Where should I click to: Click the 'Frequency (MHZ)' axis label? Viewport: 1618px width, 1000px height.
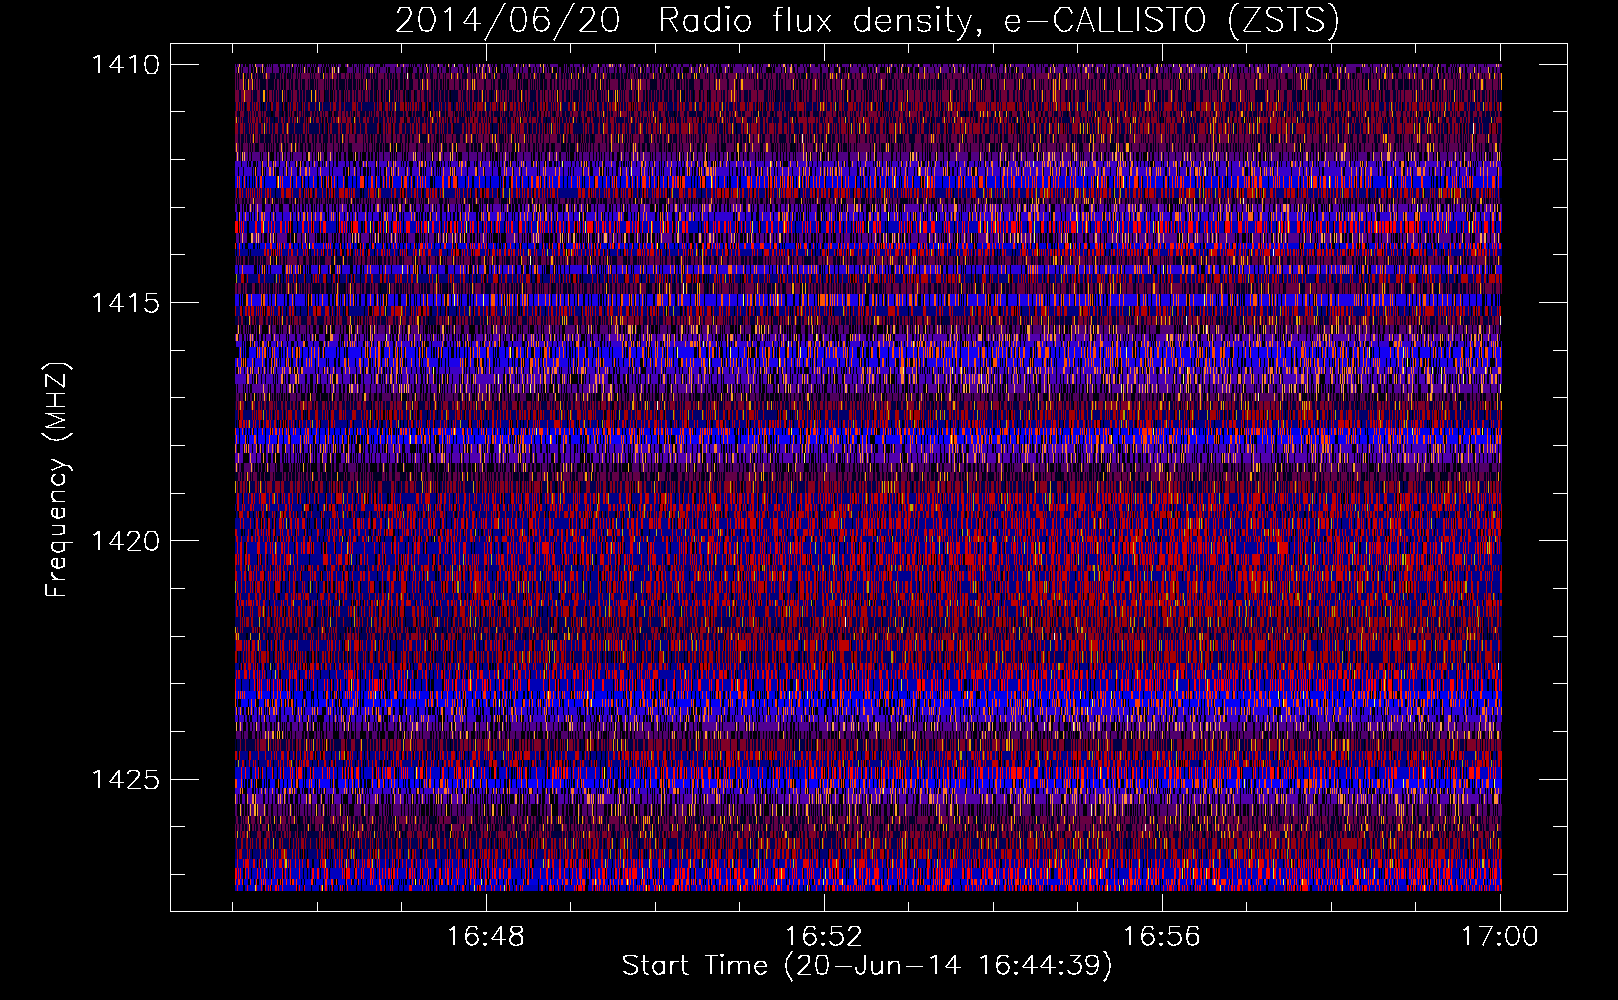coord(58,480)
